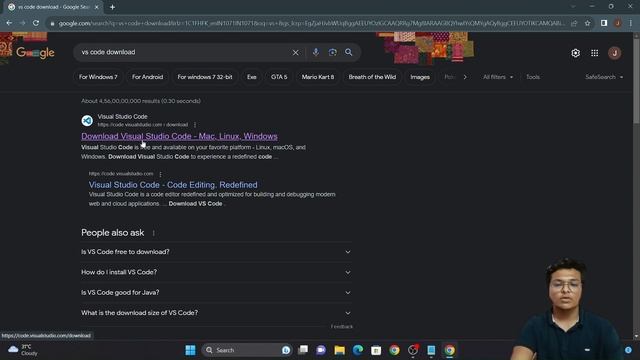640x360 pixels.
Task: Reload the page with refresh icon
Action: click(x=36, y=23)
